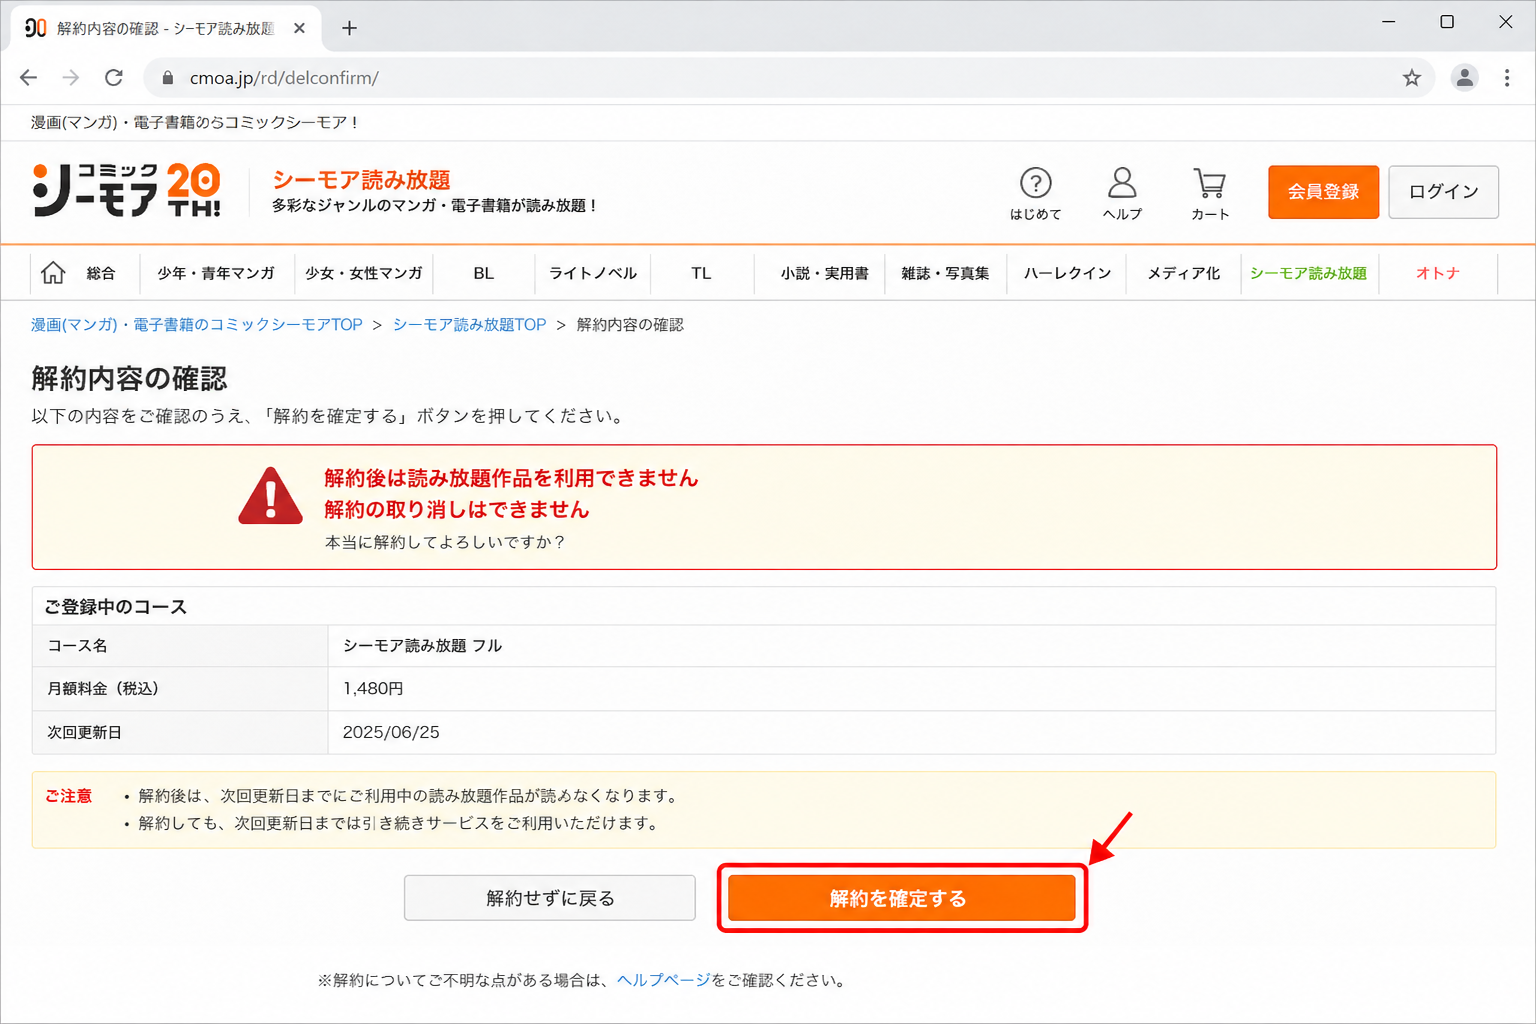Open the Chrome three-dot menu
1536x1024 pixels.
coord(1507,77)
